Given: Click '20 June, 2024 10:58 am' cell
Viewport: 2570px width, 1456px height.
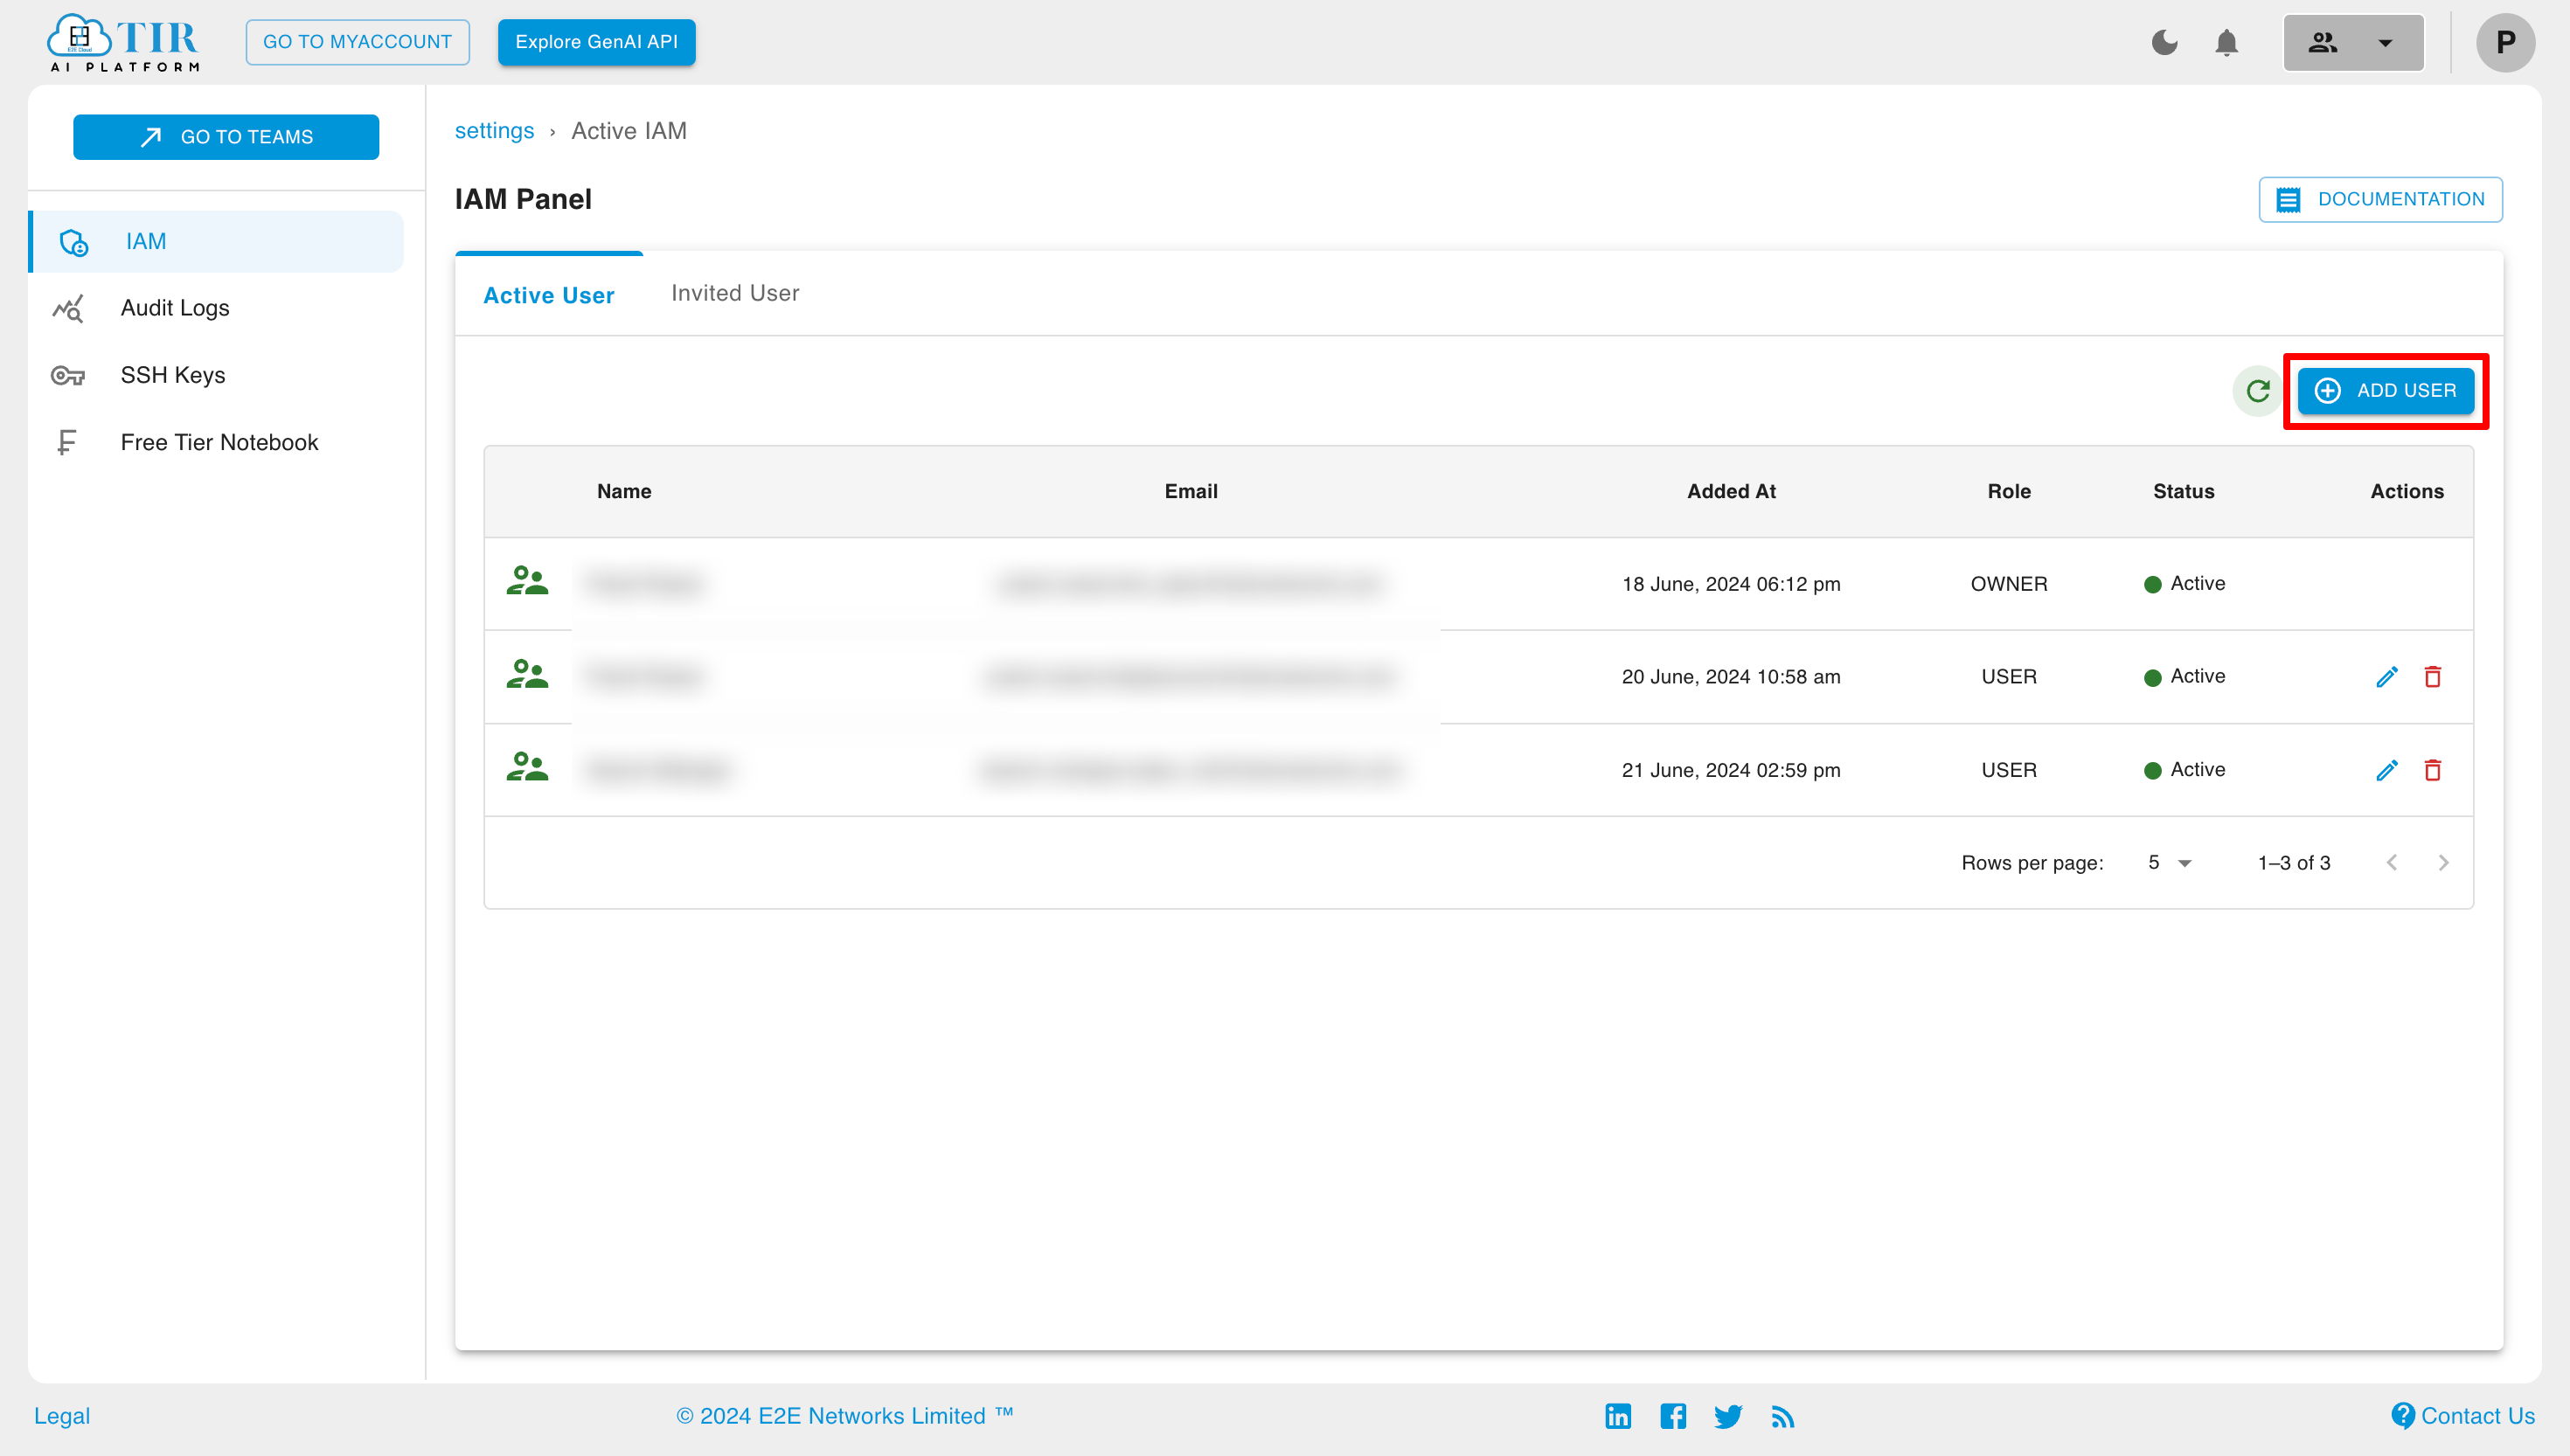Looking at the screenshot, I should (1731, 677).
